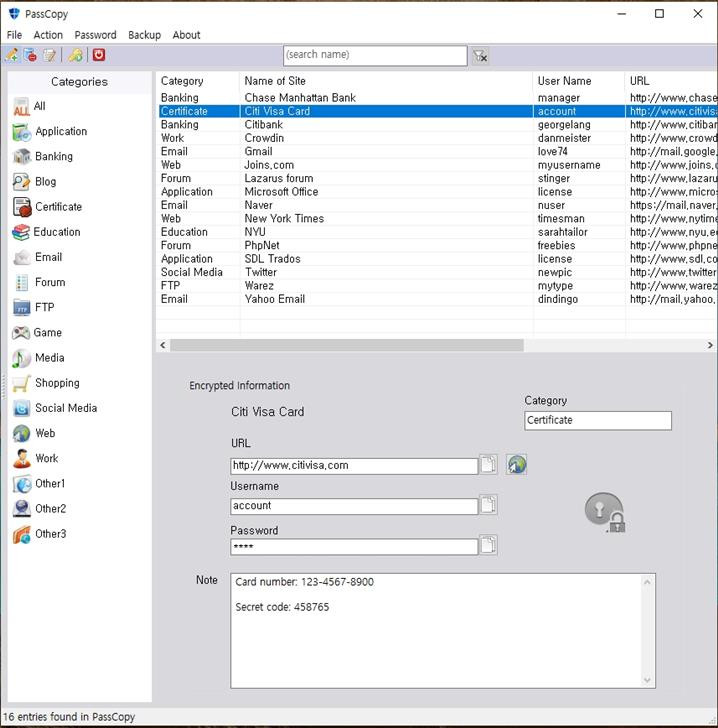Image resolution: width=718 pixels, height=728 pixels.
Task: Click the search name field
Action: [x=375, y=56]
